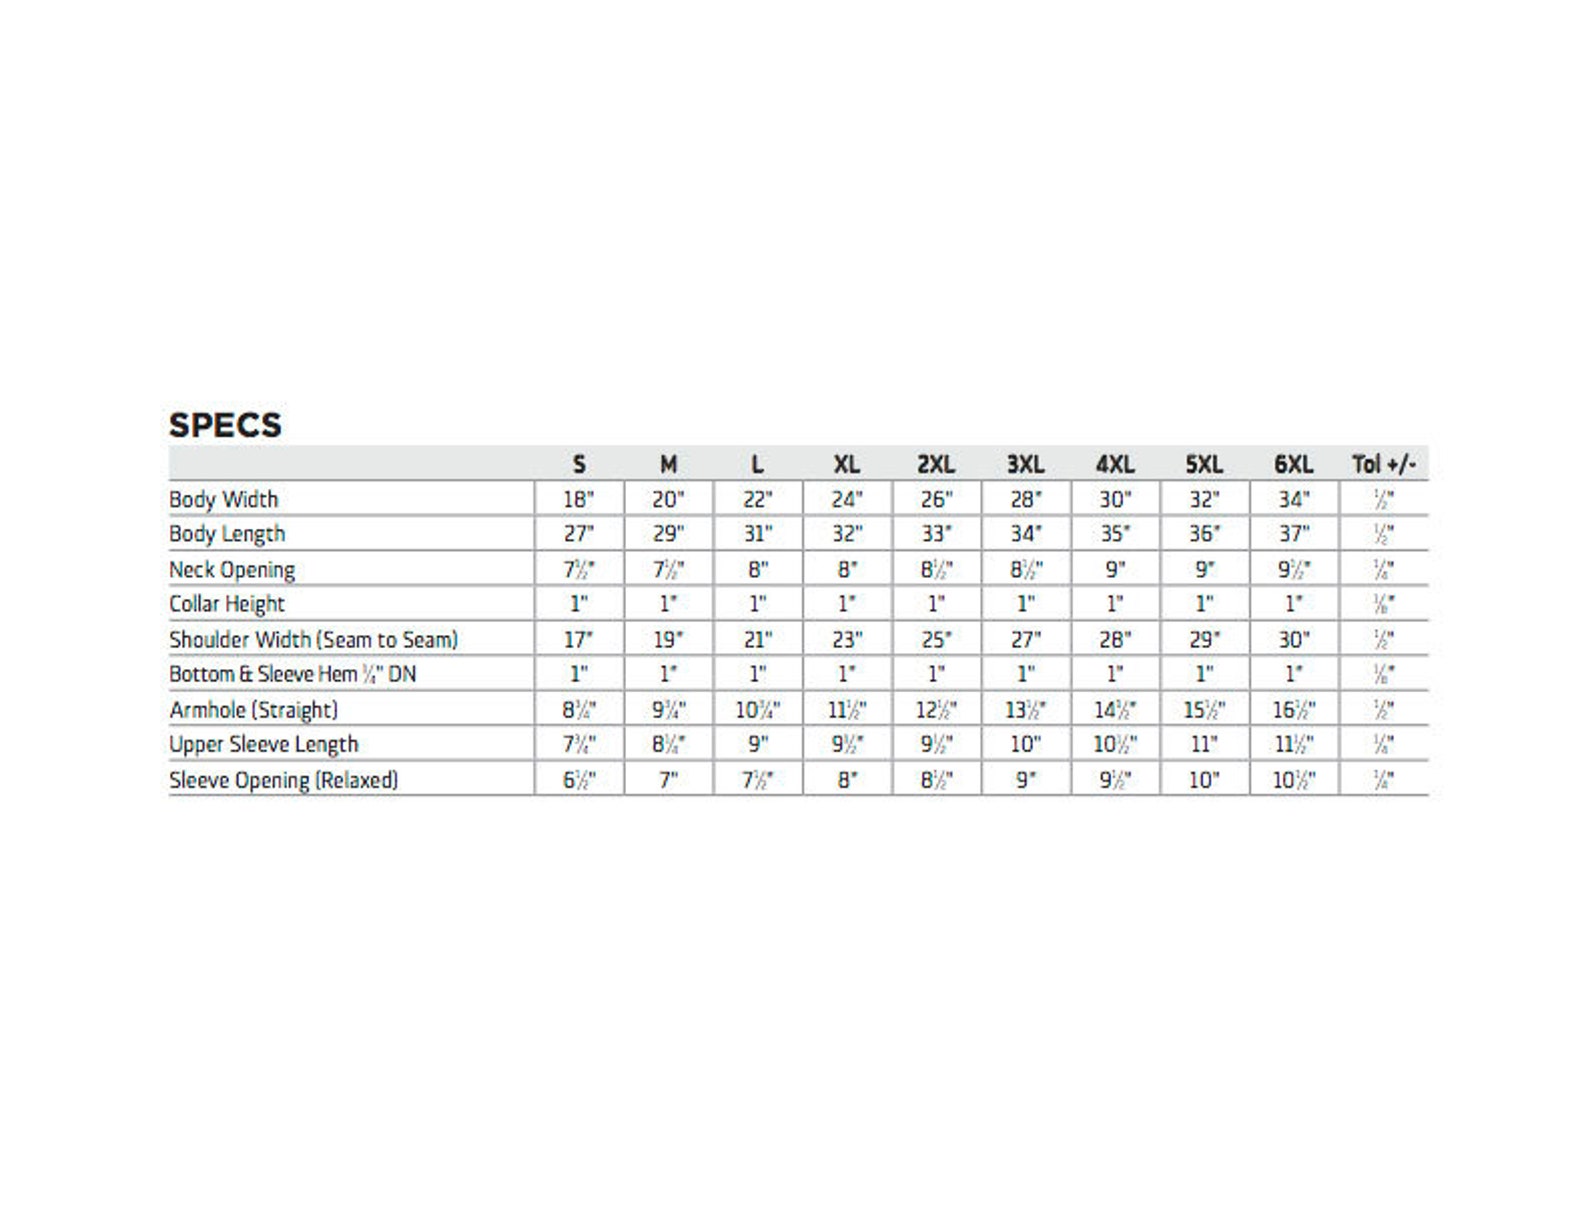Click Body Length value for size XL

(x=847, y=534)
